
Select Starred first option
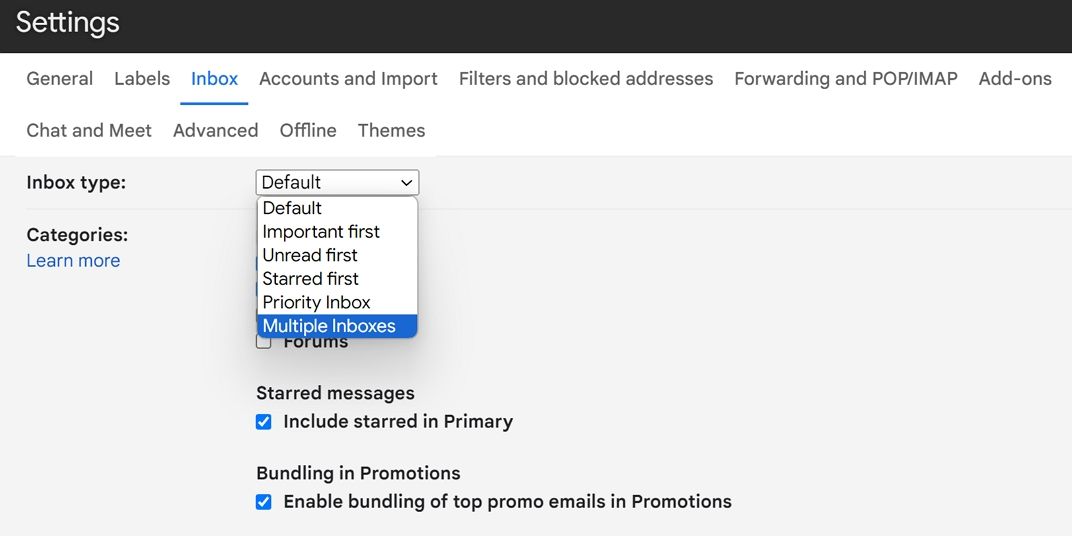(310, 279)
